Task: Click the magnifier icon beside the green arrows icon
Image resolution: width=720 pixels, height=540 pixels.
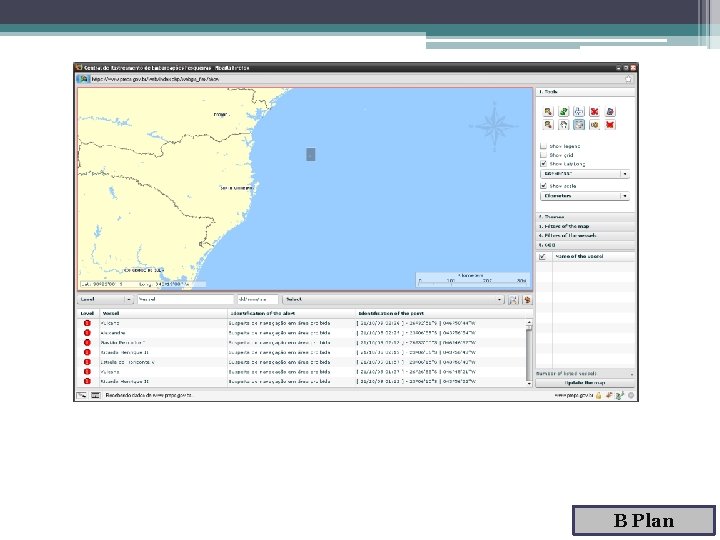Action: pyautogui.click(x=548, y=112)
